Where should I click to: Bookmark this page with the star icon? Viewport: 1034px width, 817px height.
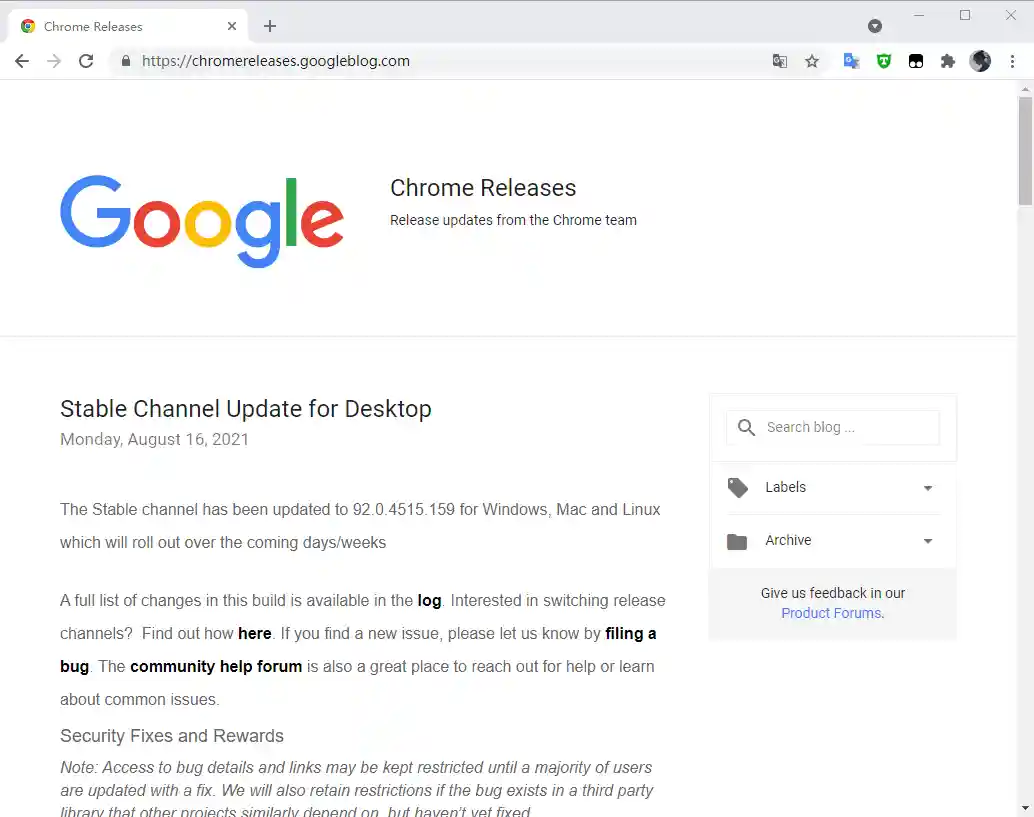812,61
